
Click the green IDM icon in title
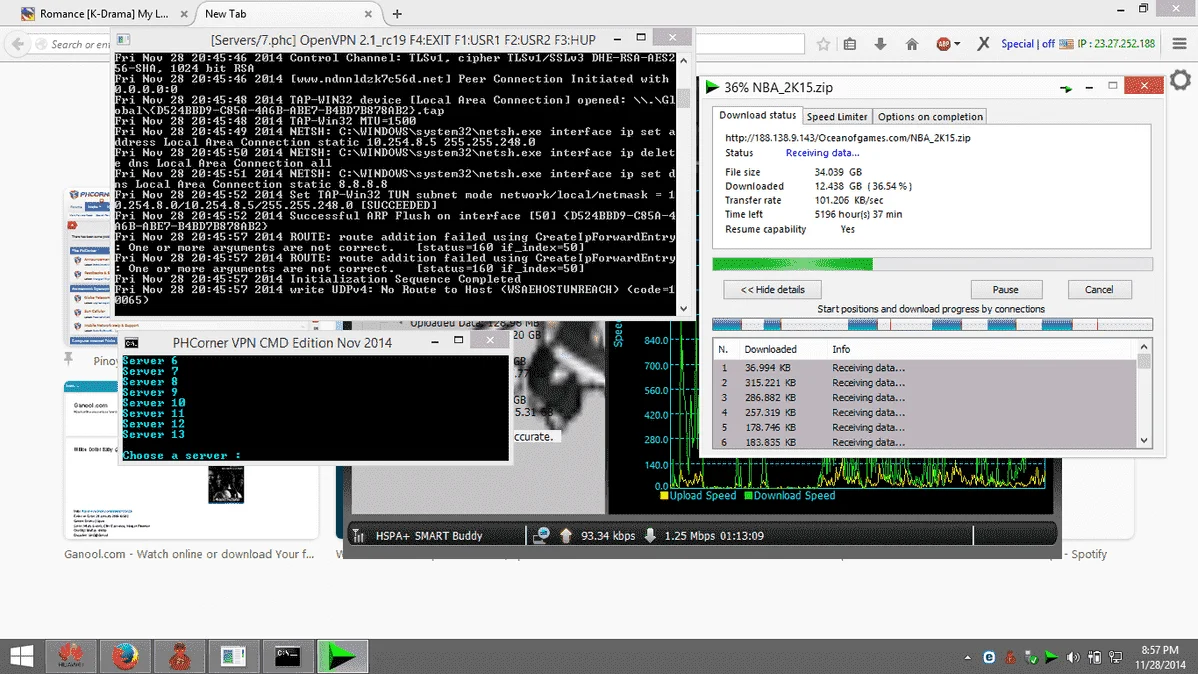pyautogui.click(x=712, y=87)
